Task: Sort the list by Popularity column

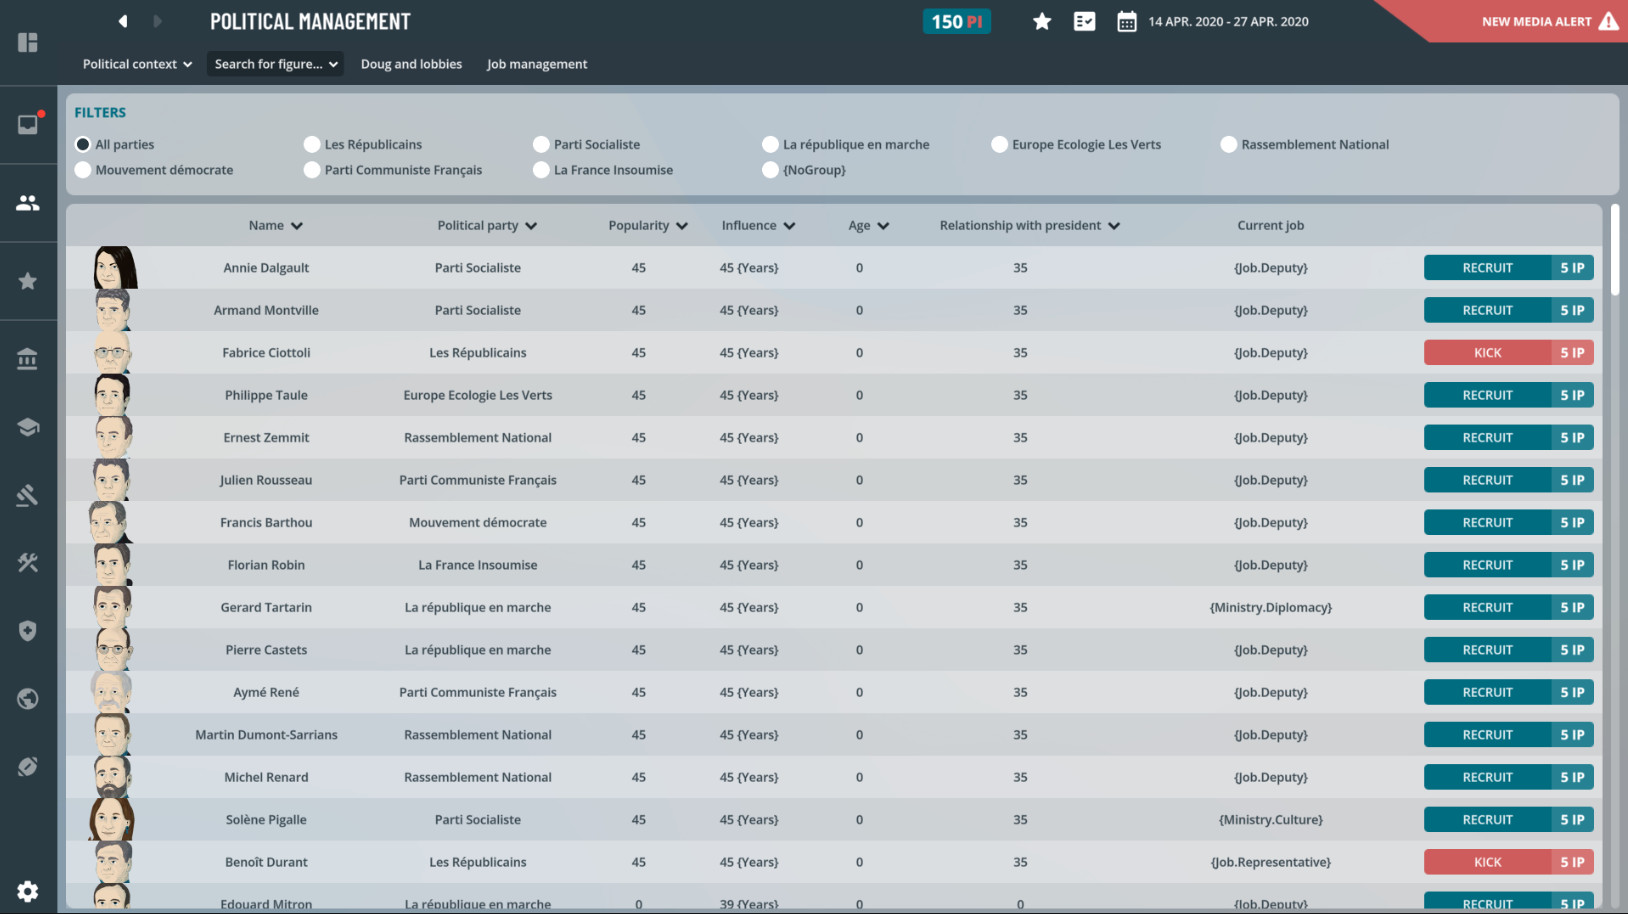Action: [647, 226]
